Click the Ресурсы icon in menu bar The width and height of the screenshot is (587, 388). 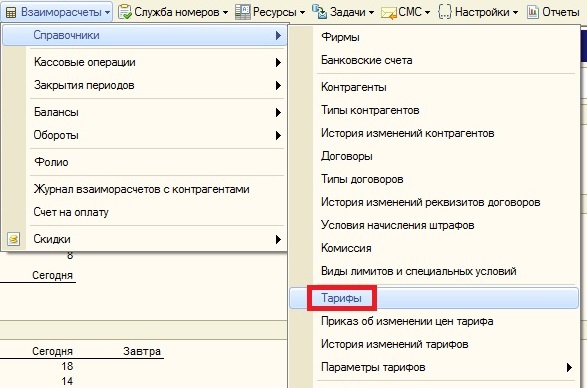click(x=243, y=12)
